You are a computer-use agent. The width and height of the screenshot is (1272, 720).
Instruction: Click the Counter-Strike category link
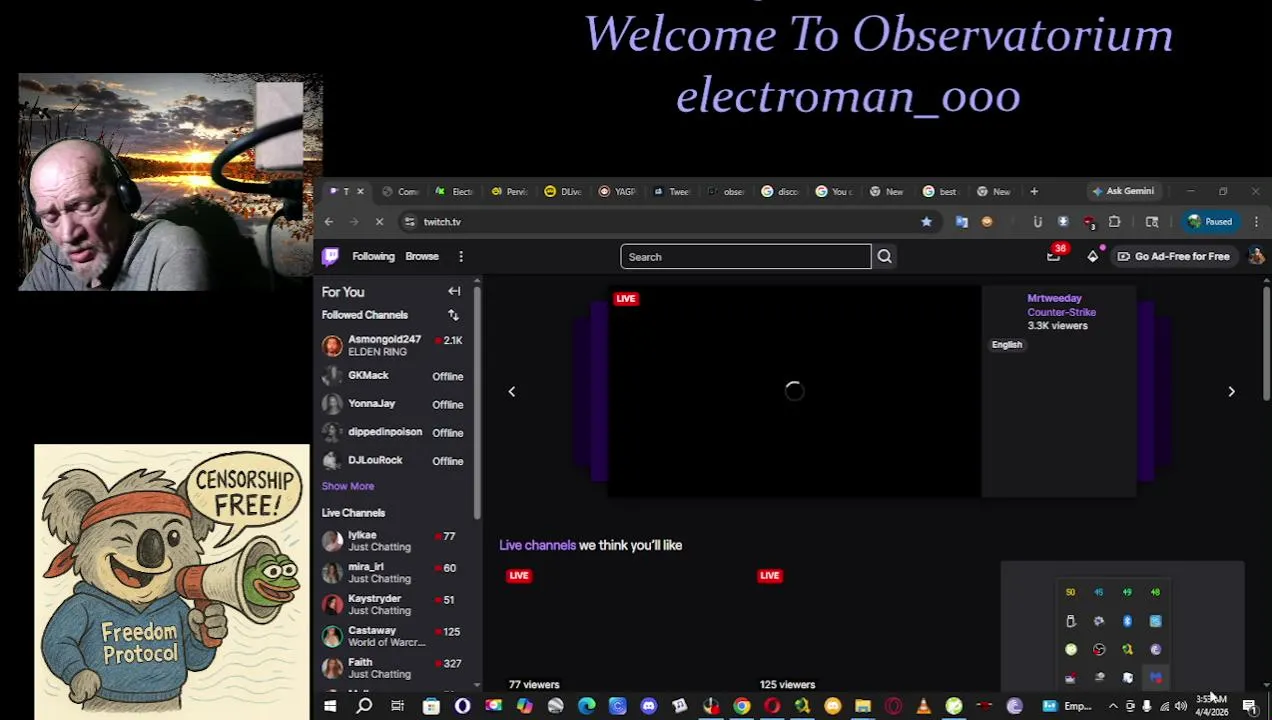tap(1061, 312)
